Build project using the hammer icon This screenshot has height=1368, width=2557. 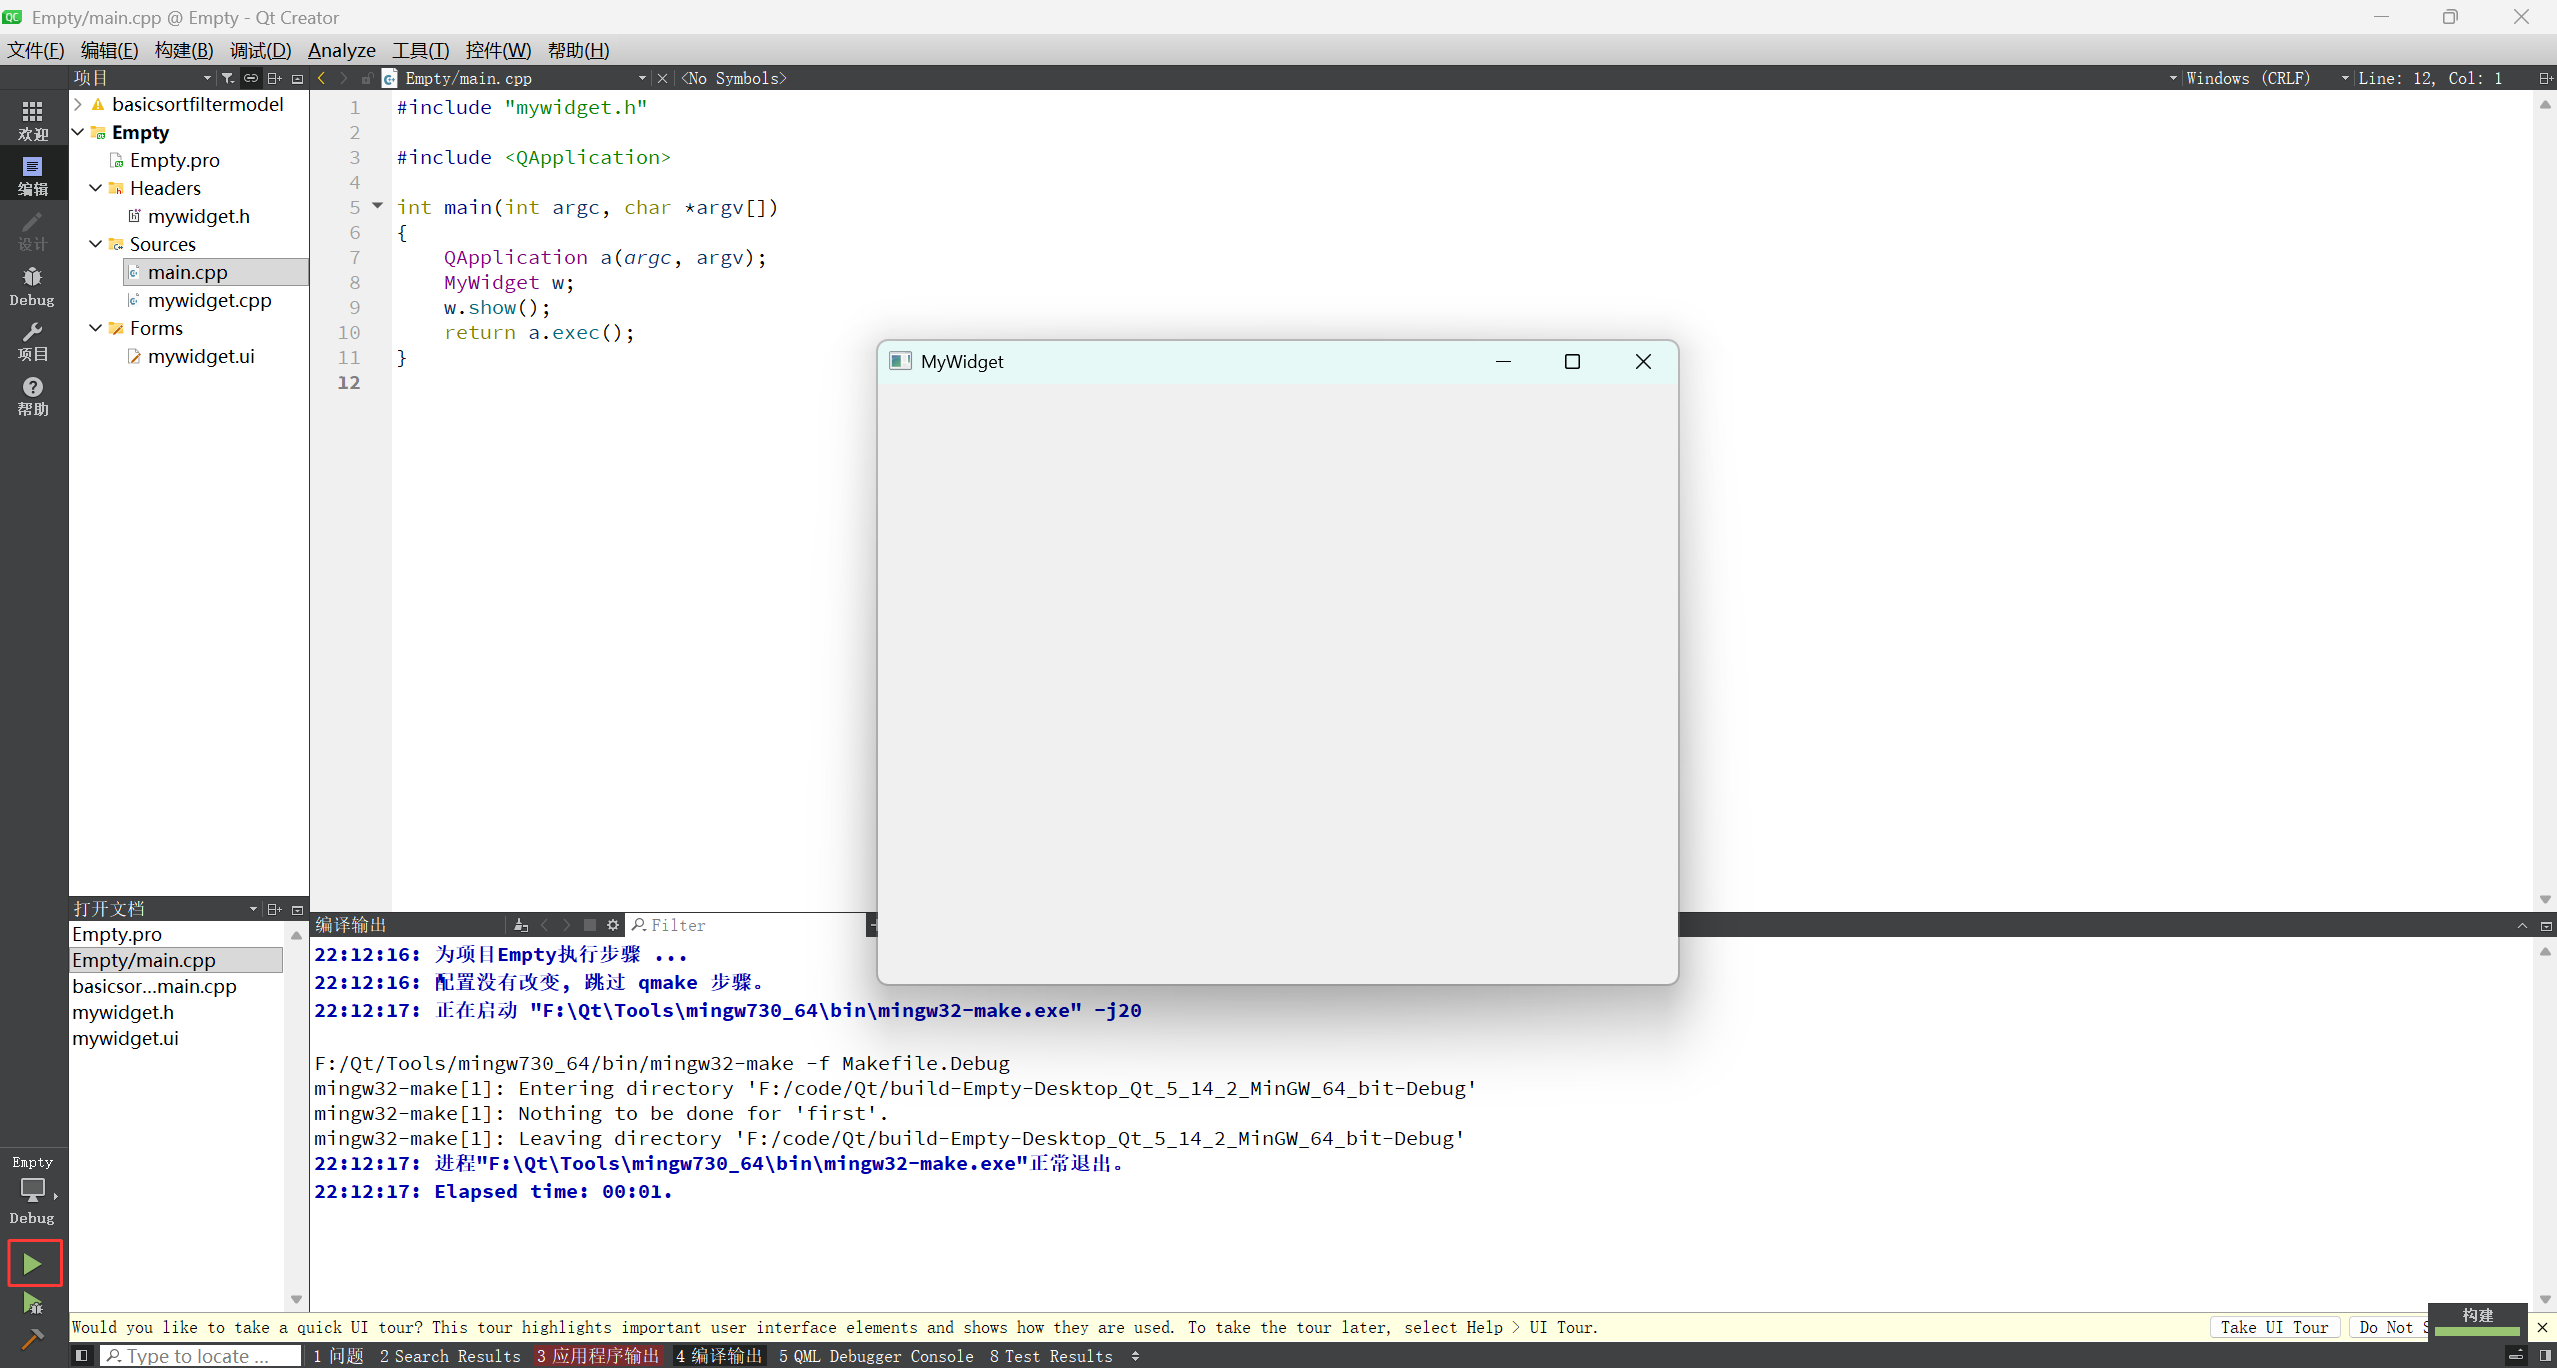tap(32, 1339)
